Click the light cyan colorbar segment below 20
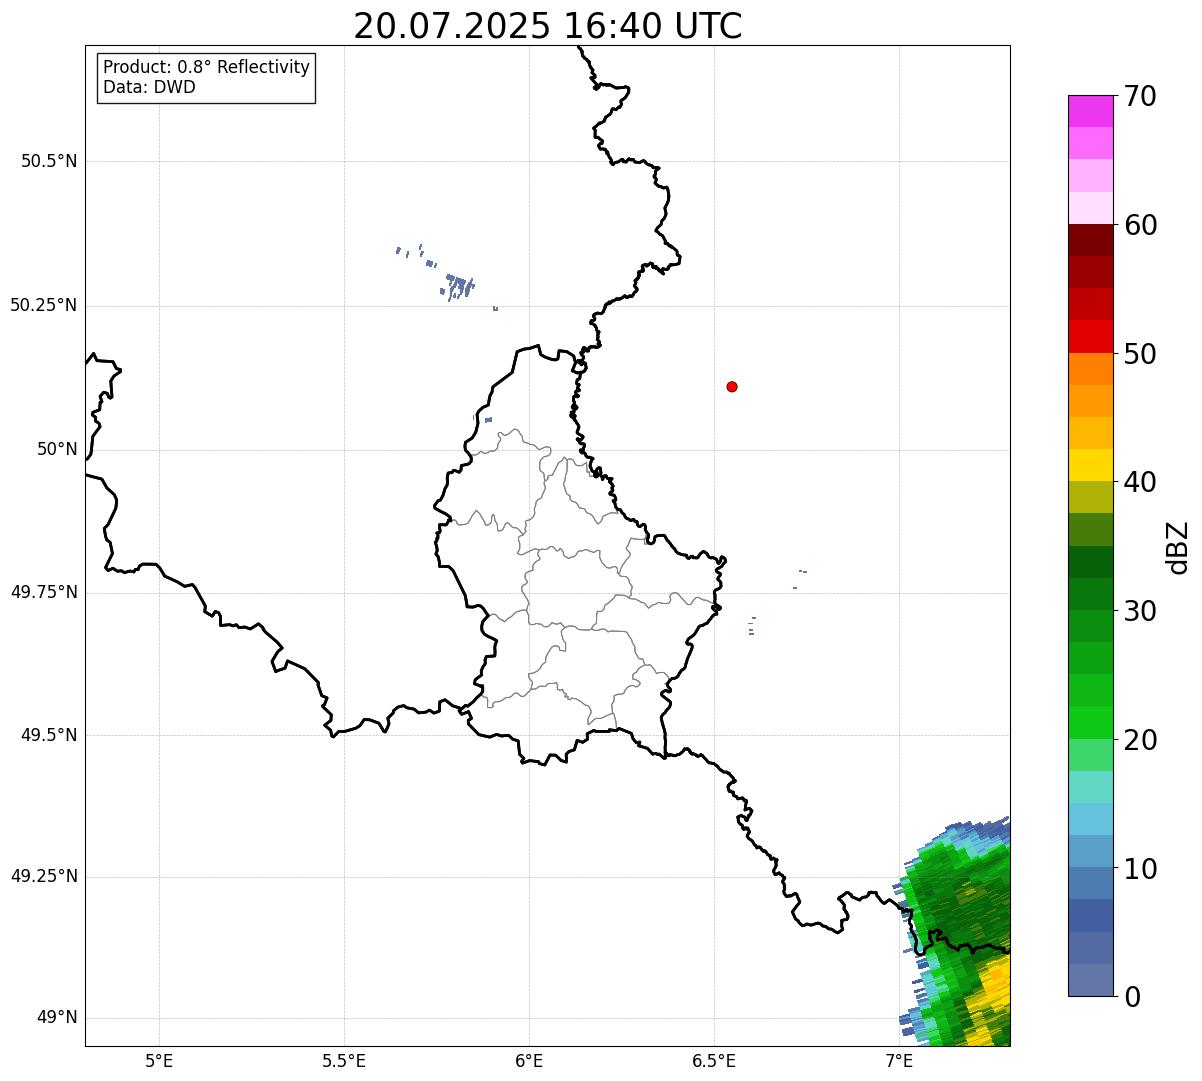 pyautogui.click(x=1090, y=787)
